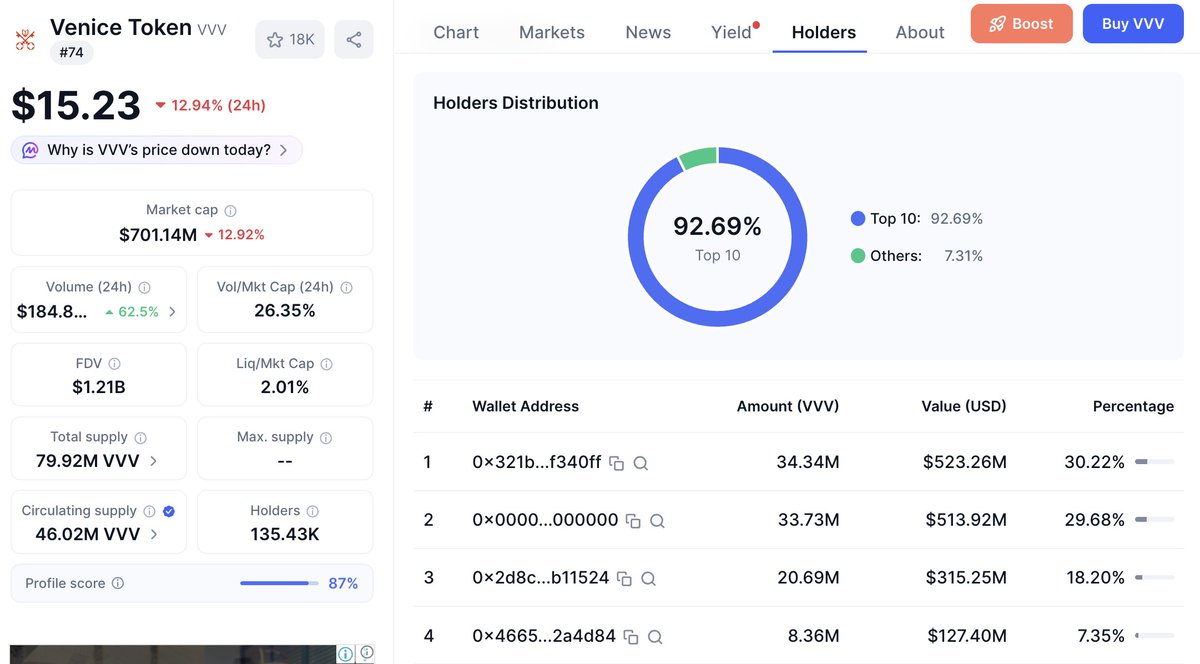Open Vol/Mkt Cap (24h) info icon
1200x664 pixels.
pos(347,287)
